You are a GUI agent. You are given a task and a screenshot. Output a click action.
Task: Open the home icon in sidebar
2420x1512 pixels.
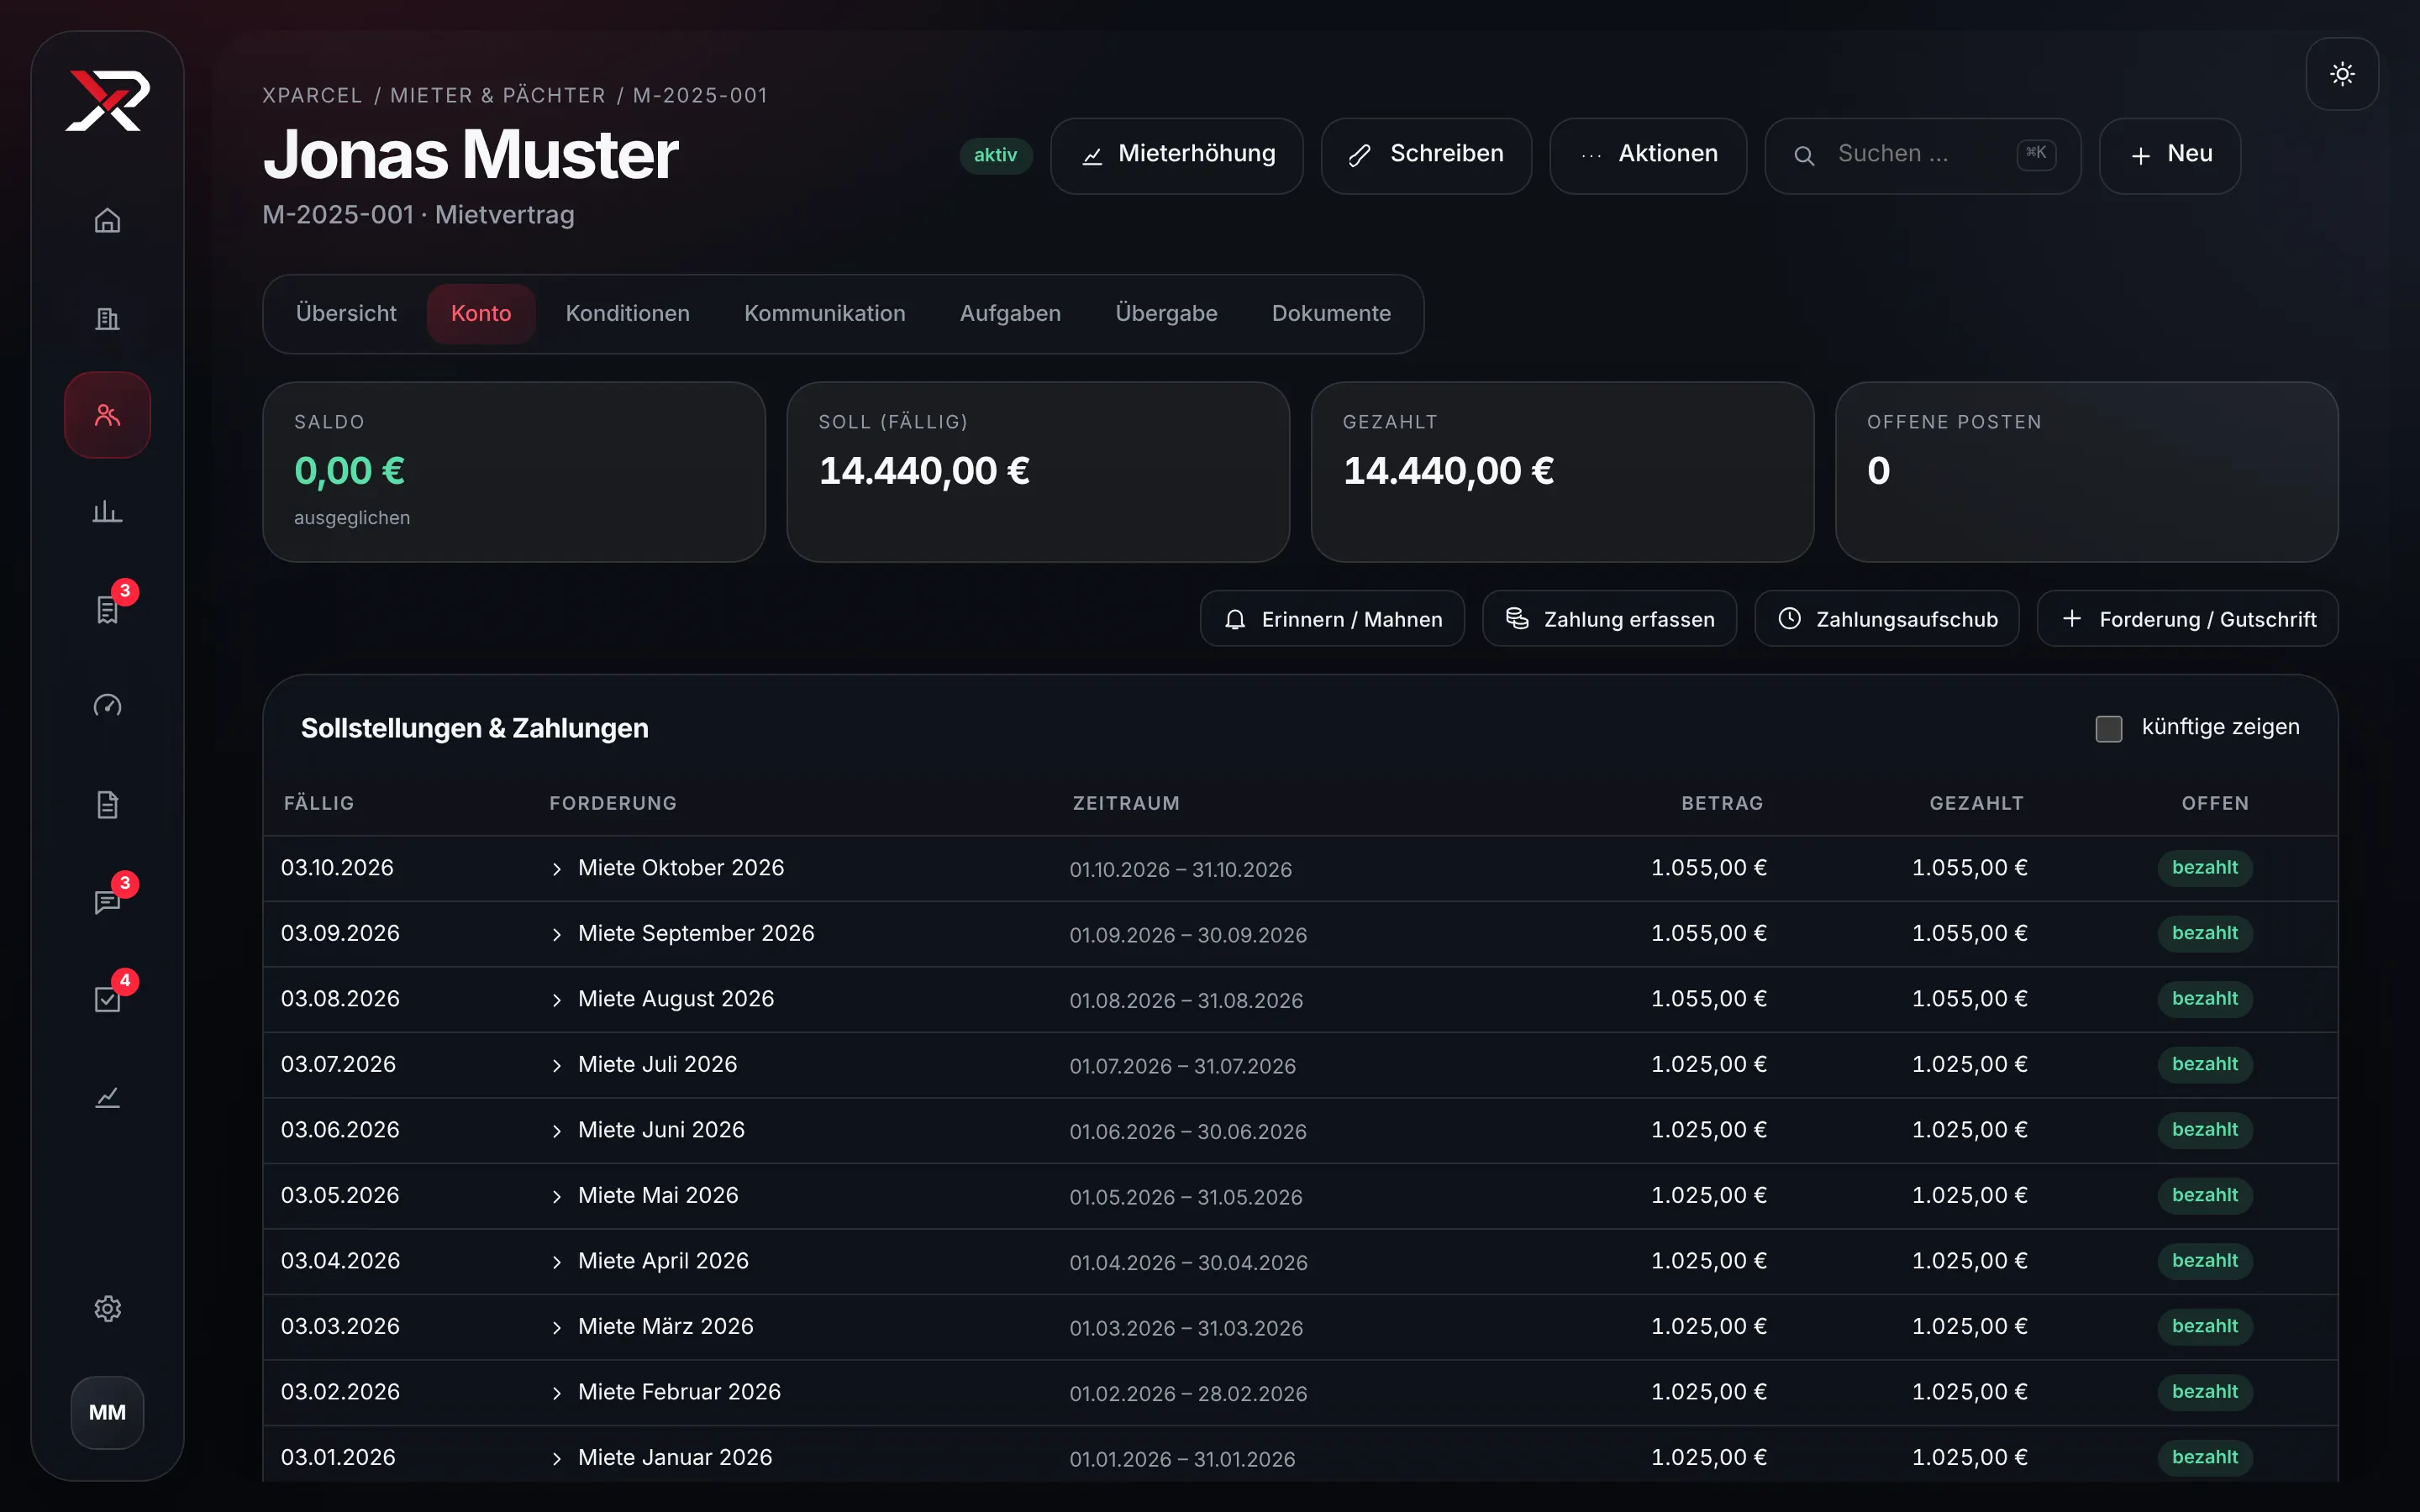click(108, 220)
